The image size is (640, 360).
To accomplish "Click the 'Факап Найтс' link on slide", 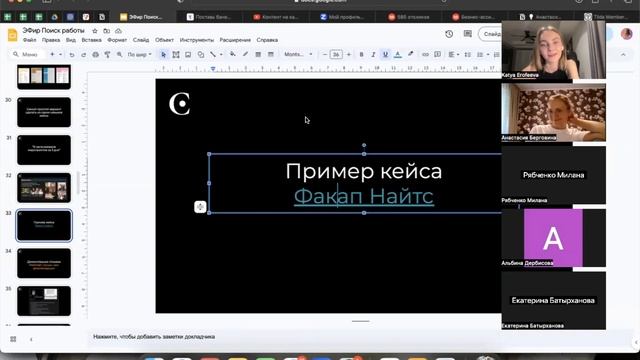I will click(x=364, y=196).
